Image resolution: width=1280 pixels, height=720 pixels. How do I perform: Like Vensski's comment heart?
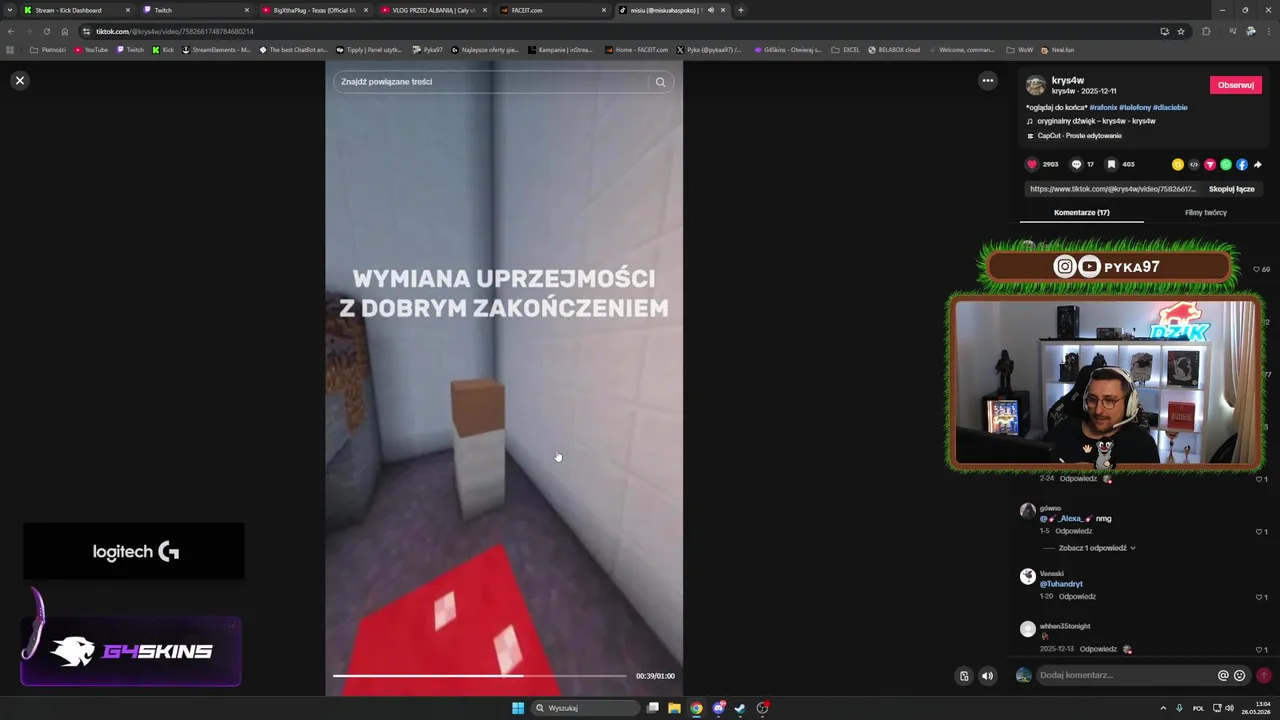(1261, 597)
